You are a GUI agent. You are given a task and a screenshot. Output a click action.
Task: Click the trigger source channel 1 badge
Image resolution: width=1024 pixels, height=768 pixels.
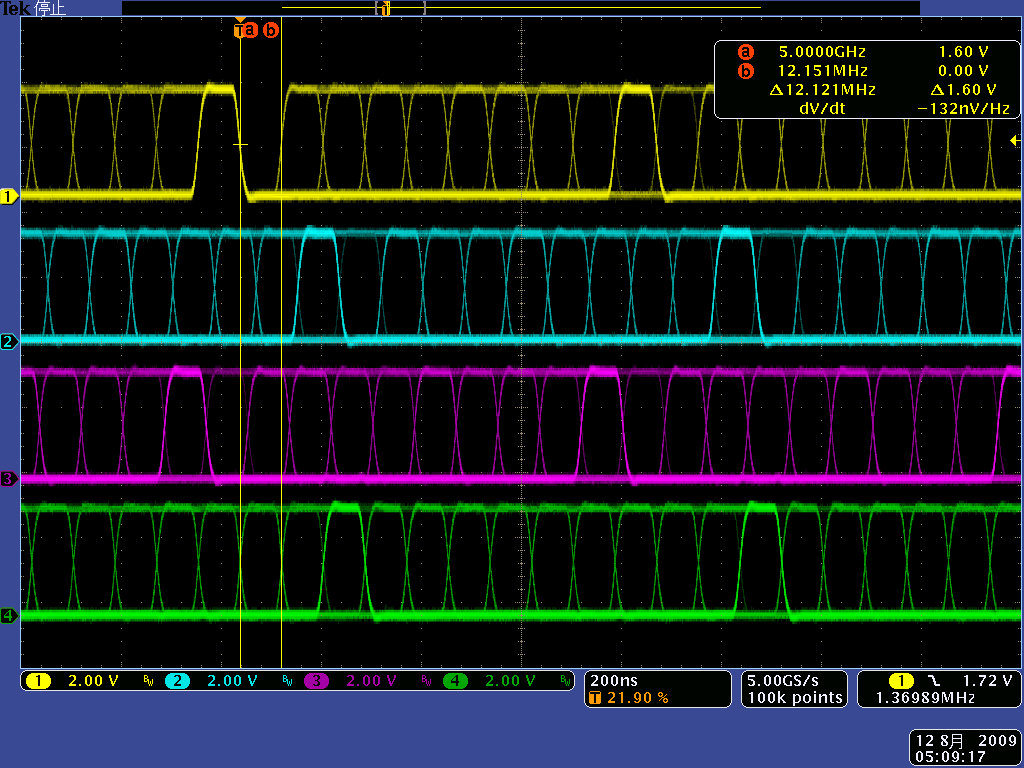coord(901,681)
